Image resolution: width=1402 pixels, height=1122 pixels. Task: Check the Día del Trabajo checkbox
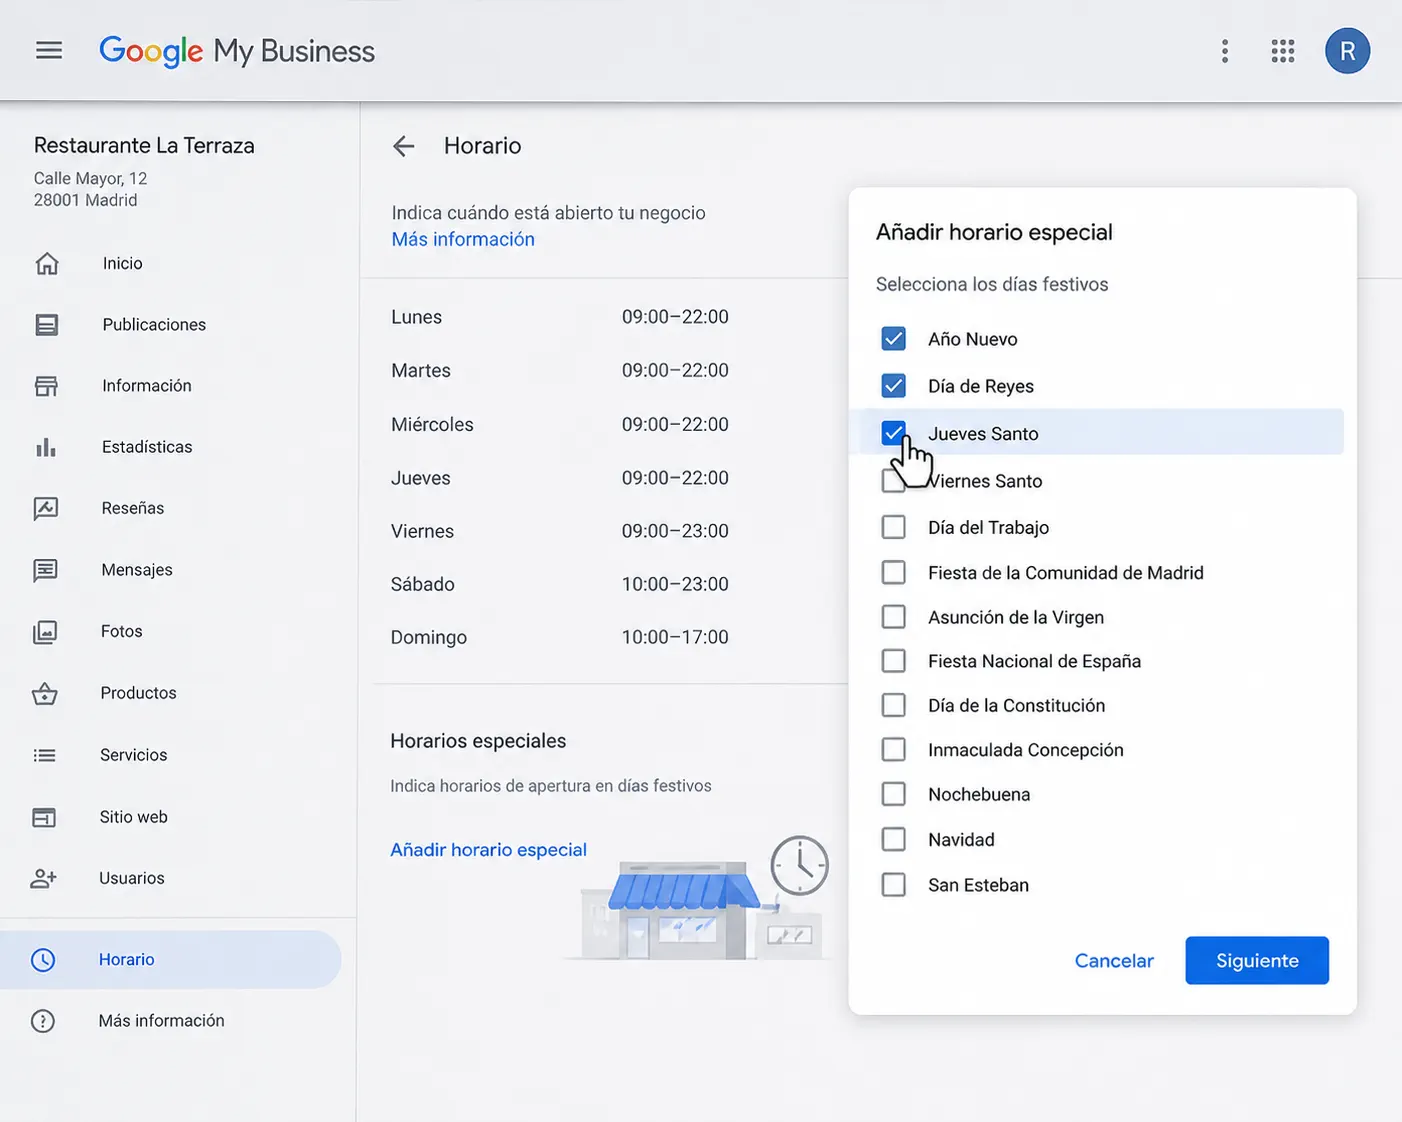[894, 527]
